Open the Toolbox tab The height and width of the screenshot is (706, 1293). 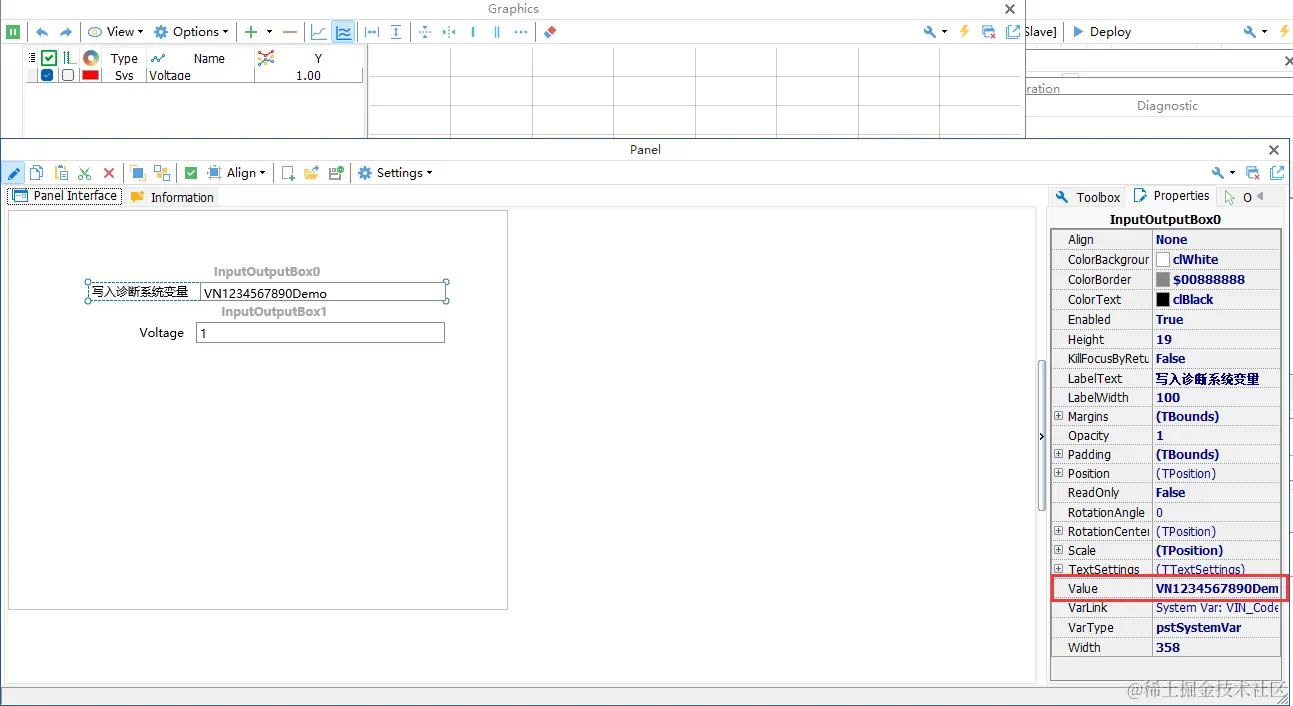1087,197
